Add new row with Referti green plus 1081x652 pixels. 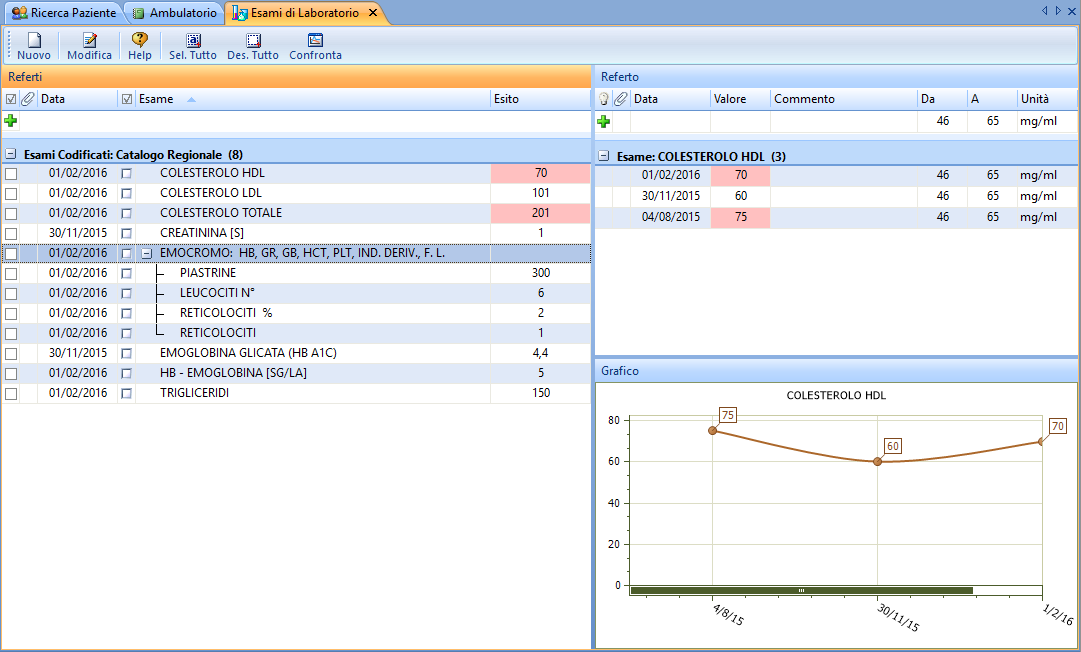point(10,121)
